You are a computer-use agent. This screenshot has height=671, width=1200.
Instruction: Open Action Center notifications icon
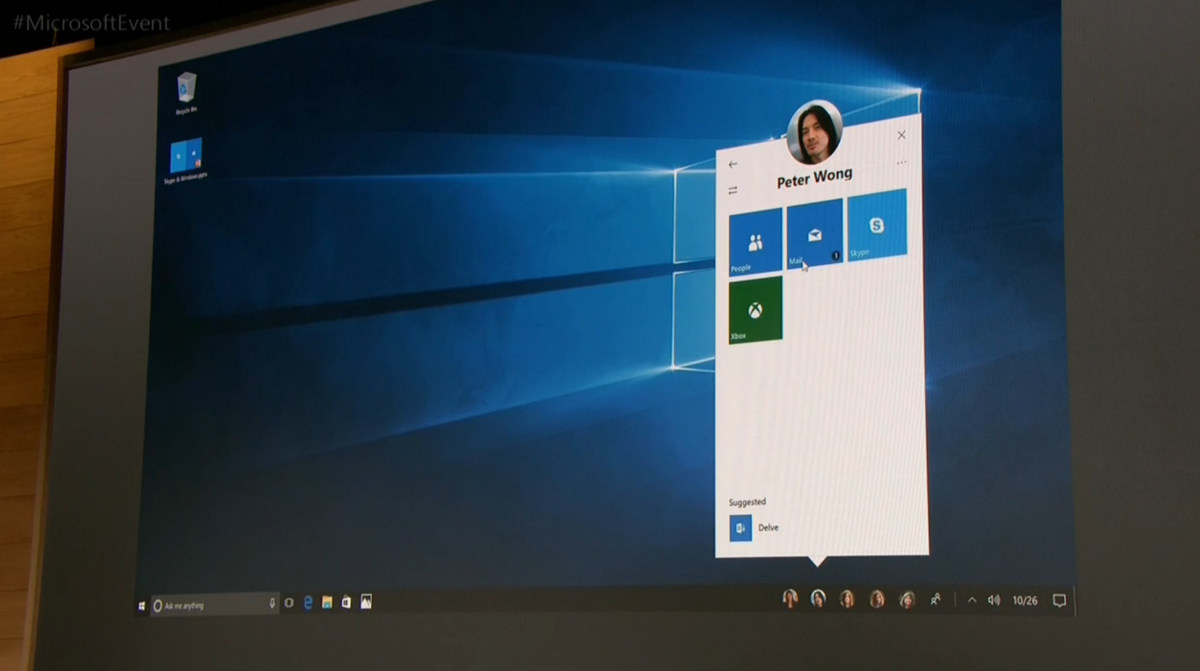coord(1059,601)
